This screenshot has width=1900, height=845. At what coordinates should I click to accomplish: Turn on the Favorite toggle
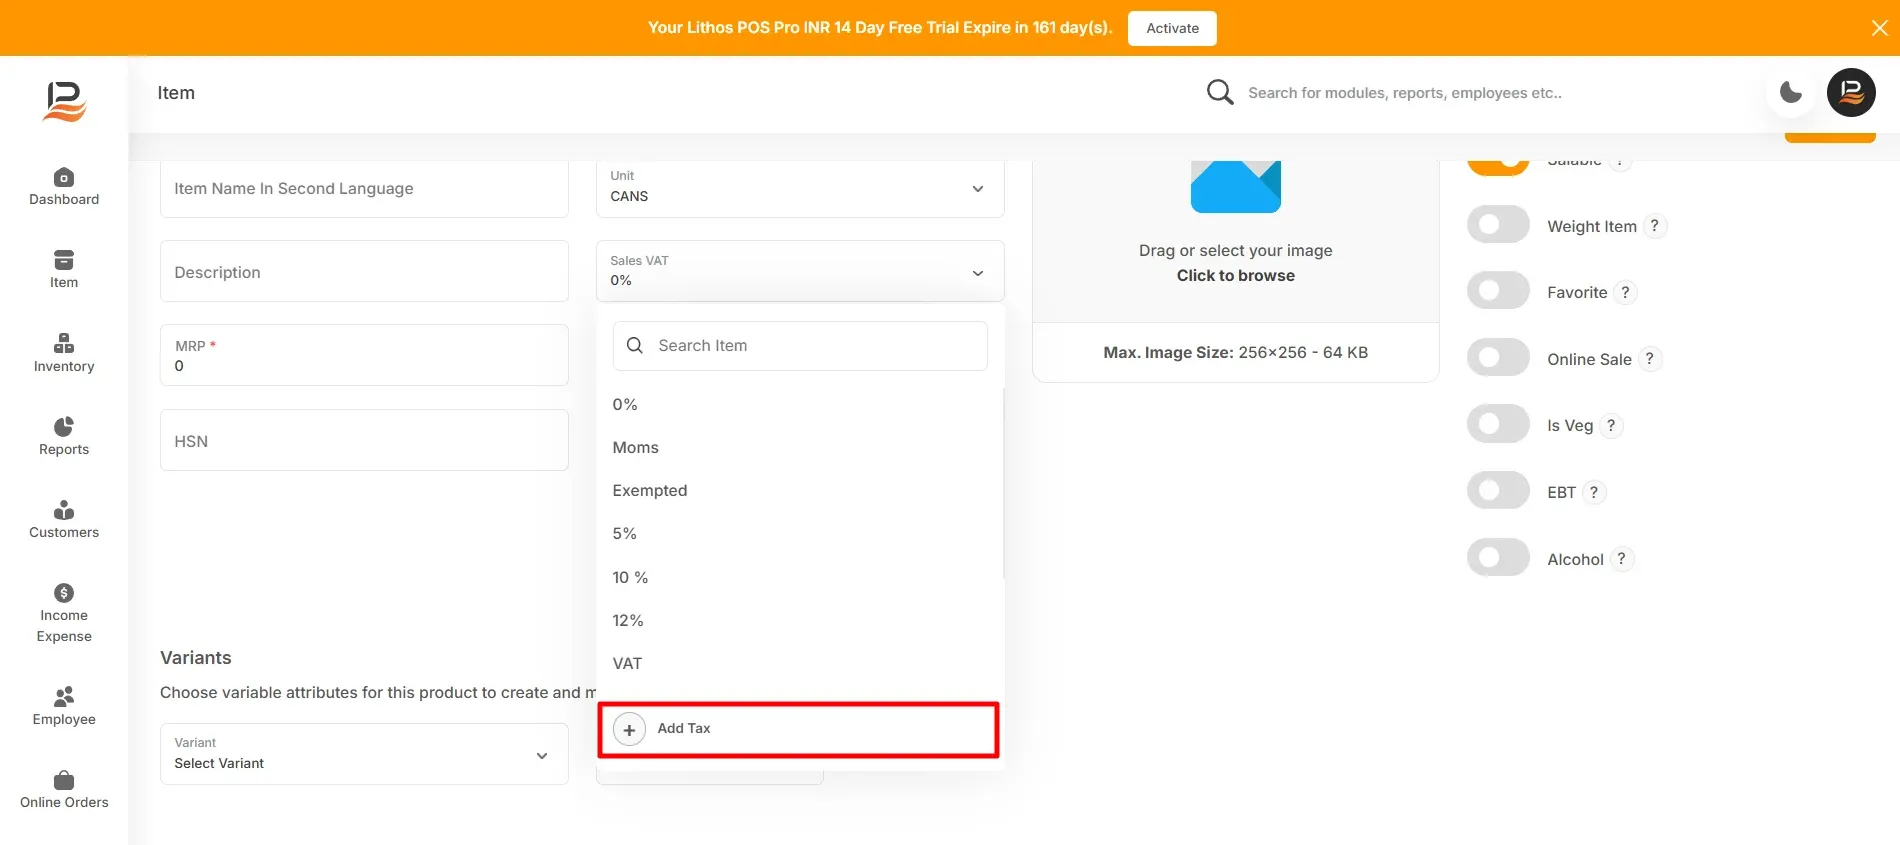tap(1498, 291)
